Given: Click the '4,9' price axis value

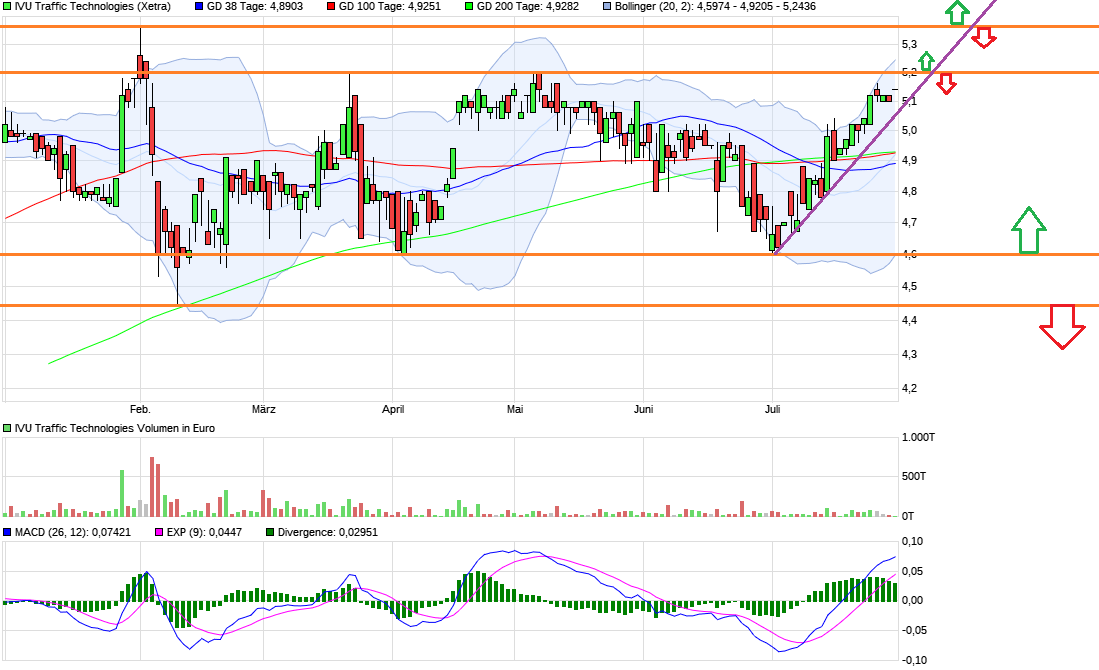Looking at the screenshot, I should pos(909,160).
